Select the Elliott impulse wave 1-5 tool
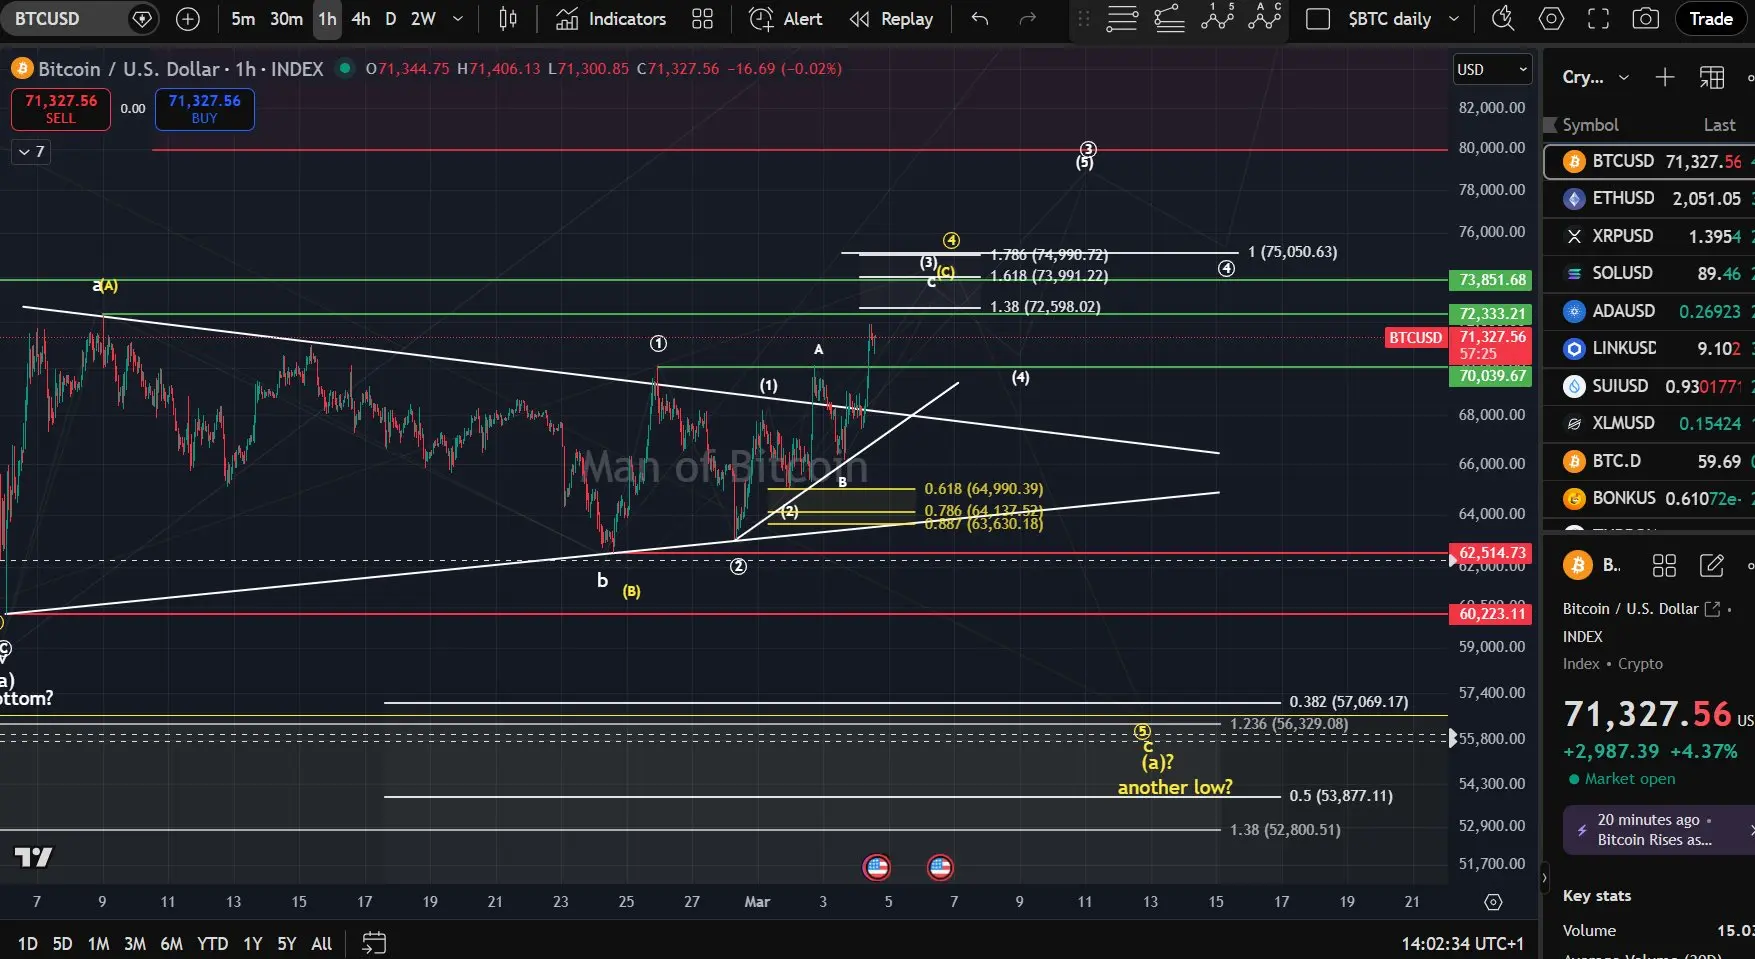 pos(1218,17)
